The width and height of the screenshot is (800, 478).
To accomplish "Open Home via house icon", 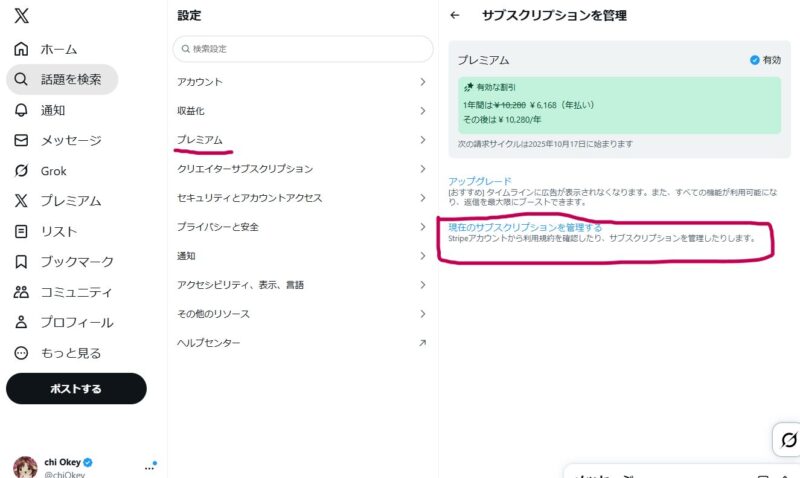I will 22,49.
